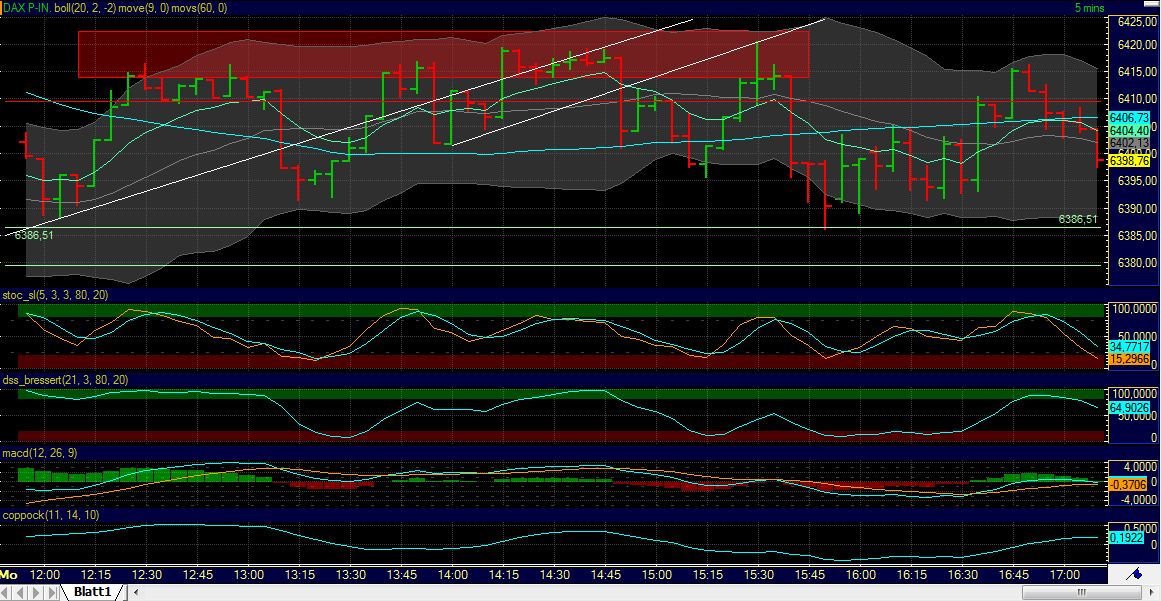Click the next-sheet arrow icon near Blatt1
Viewport: 1161px width, 601px height.
point(36,592)
